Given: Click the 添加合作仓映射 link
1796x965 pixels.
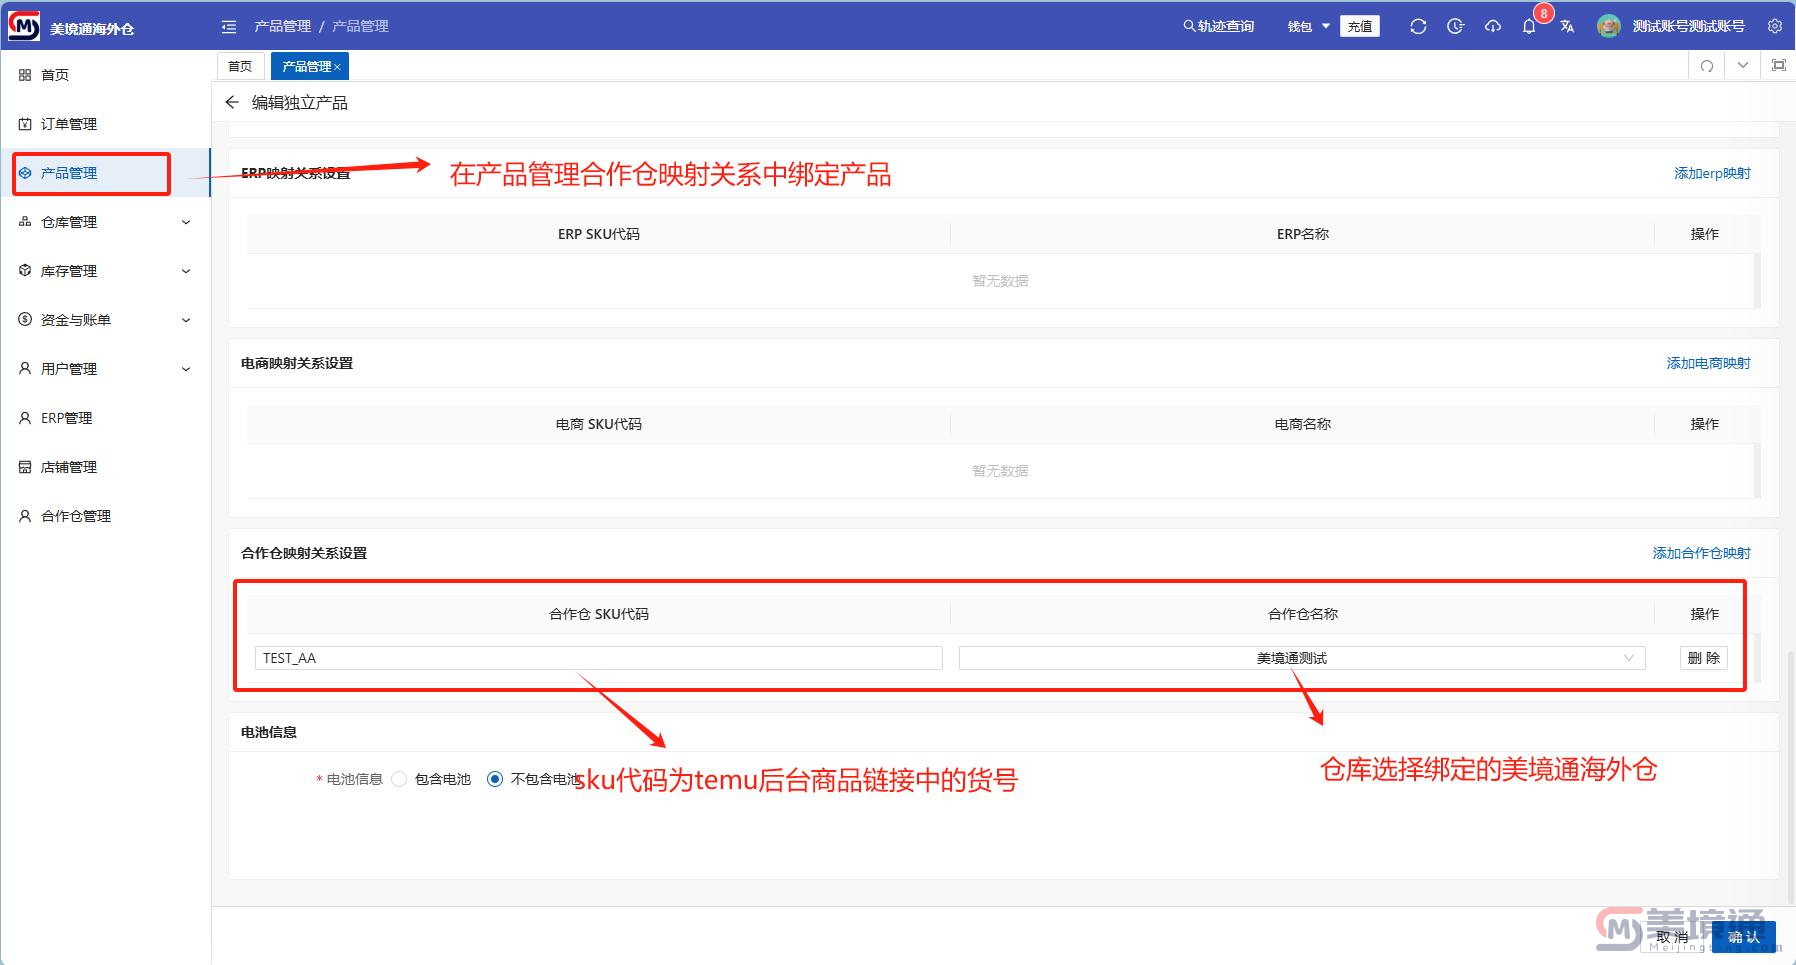Looking at the screenshot, I should [x=1701, y=553].
